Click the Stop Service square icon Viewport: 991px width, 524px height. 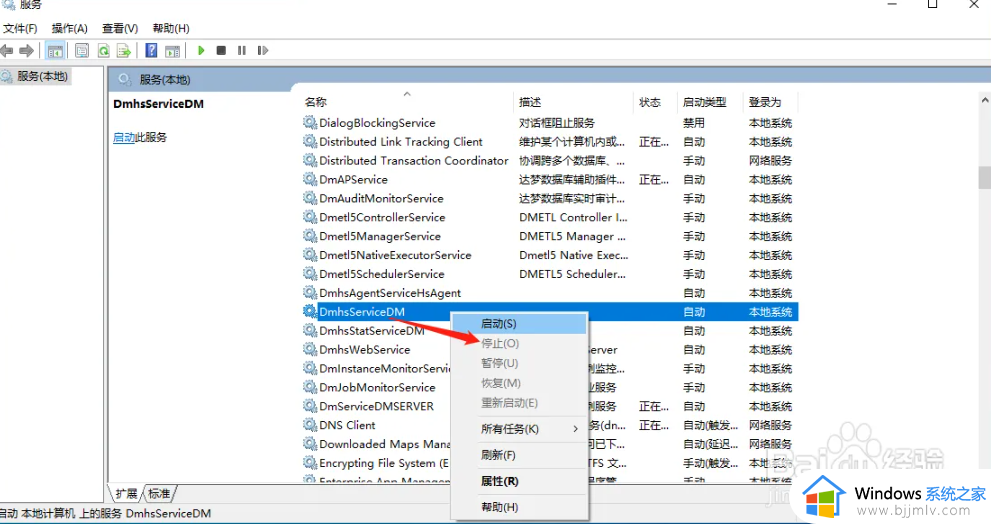point(221,51)
